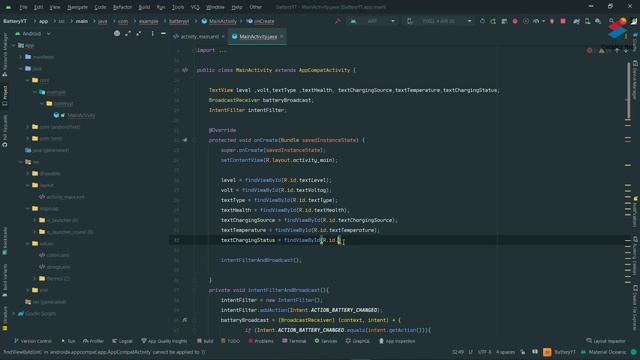Click onCreate breadcrumb in navigation bar
640x360 pixels.
click(x=260, y=21)
